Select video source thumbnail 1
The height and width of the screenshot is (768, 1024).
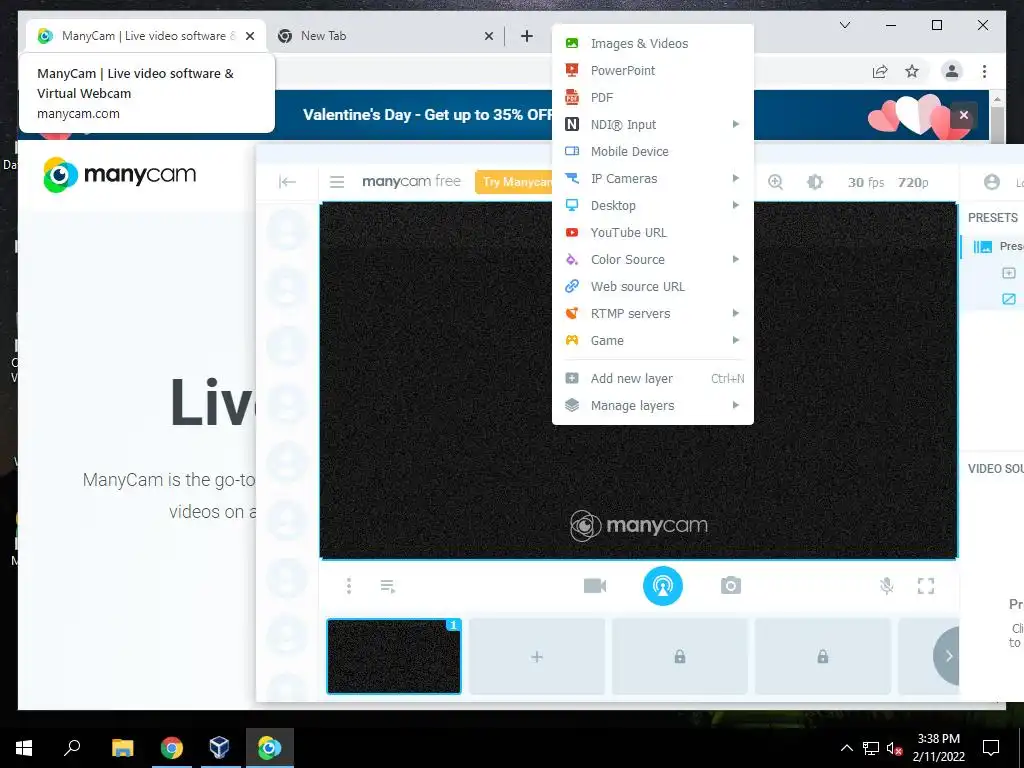point(394,656)
